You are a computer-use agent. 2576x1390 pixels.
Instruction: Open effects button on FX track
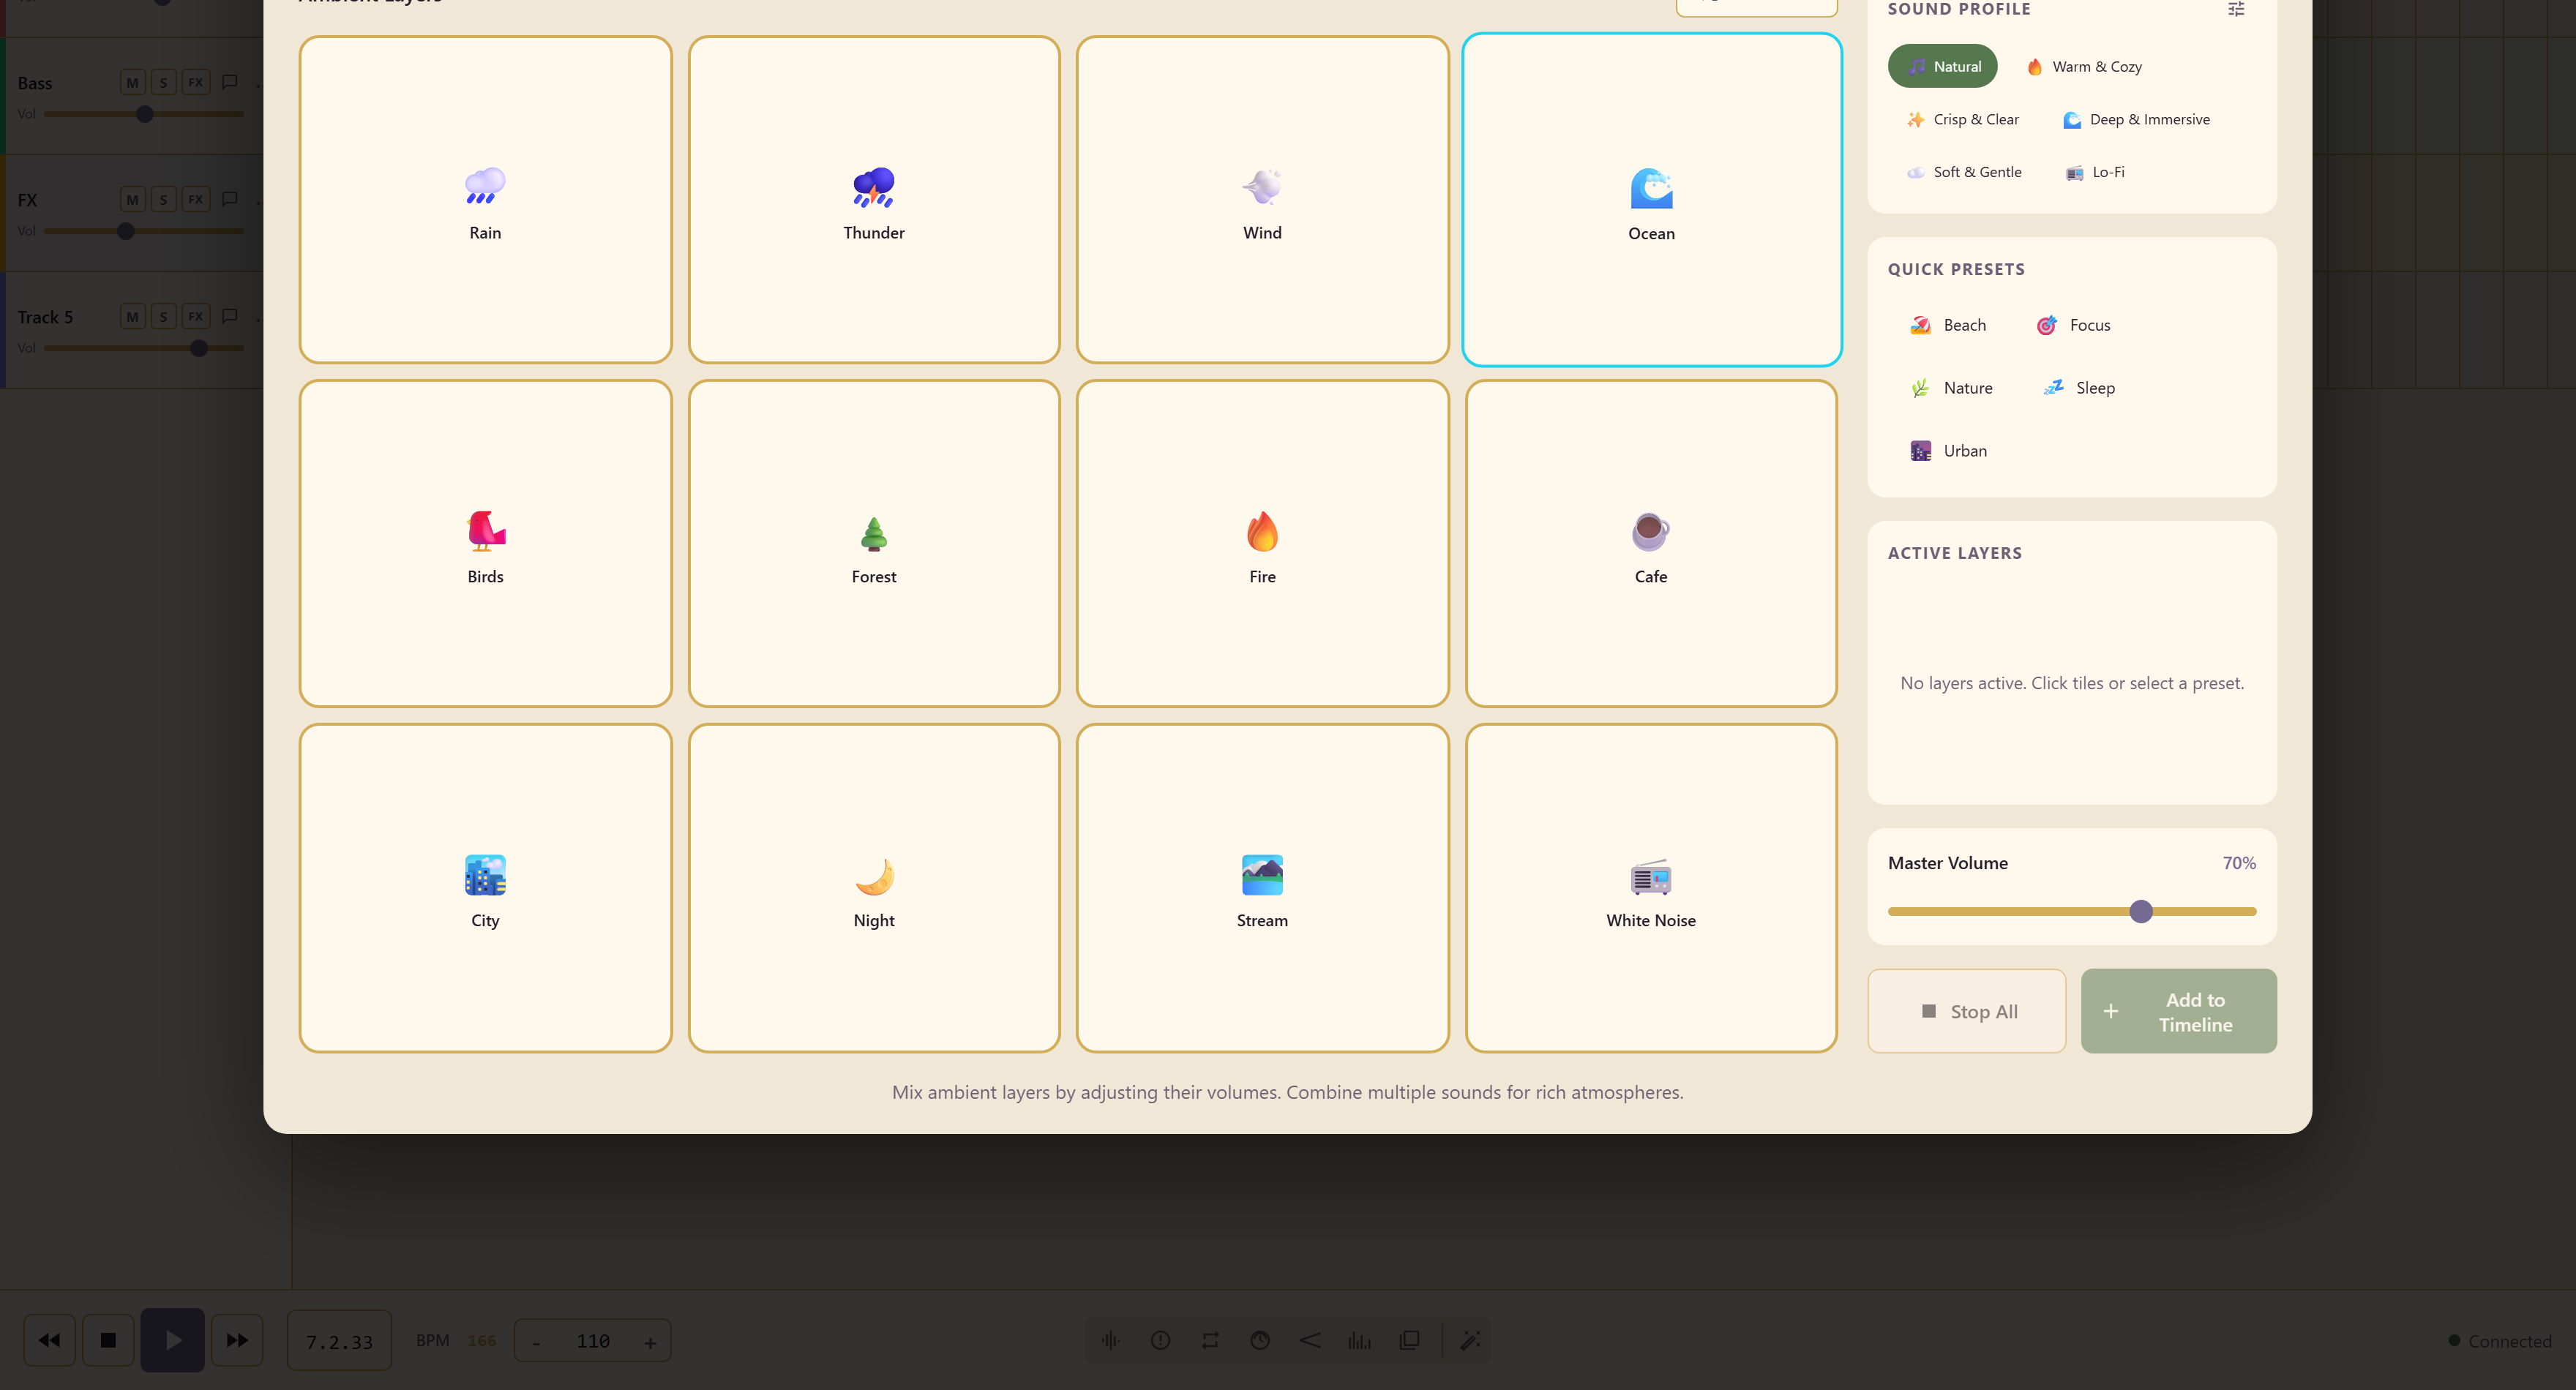tap(196, 199)
